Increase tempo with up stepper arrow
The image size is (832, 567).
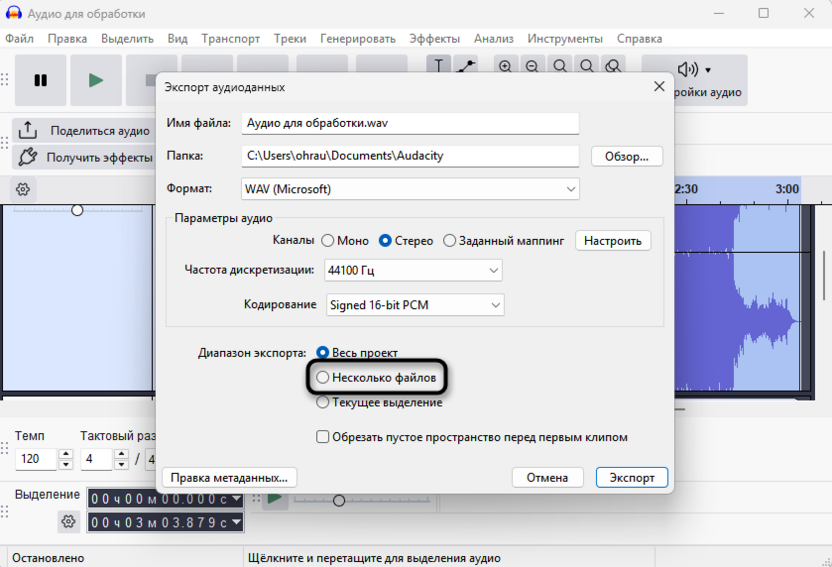66,454
